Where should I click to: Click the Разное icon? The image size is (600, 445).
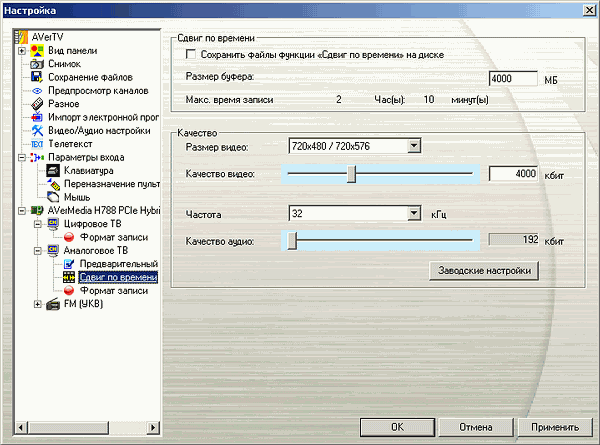pos(37,104)
